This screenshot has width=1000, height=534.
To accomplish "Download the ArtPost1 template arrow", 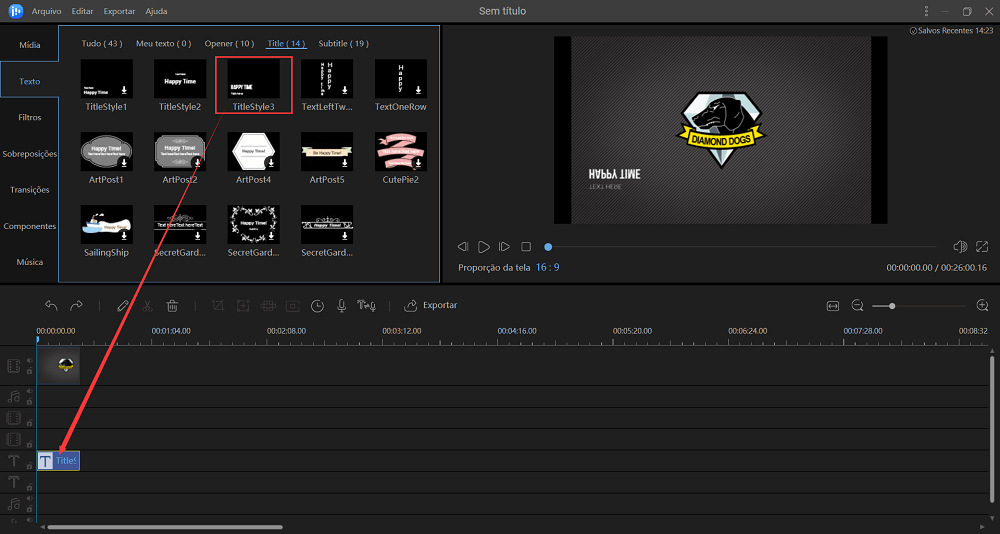I will [x=125, y=163].
